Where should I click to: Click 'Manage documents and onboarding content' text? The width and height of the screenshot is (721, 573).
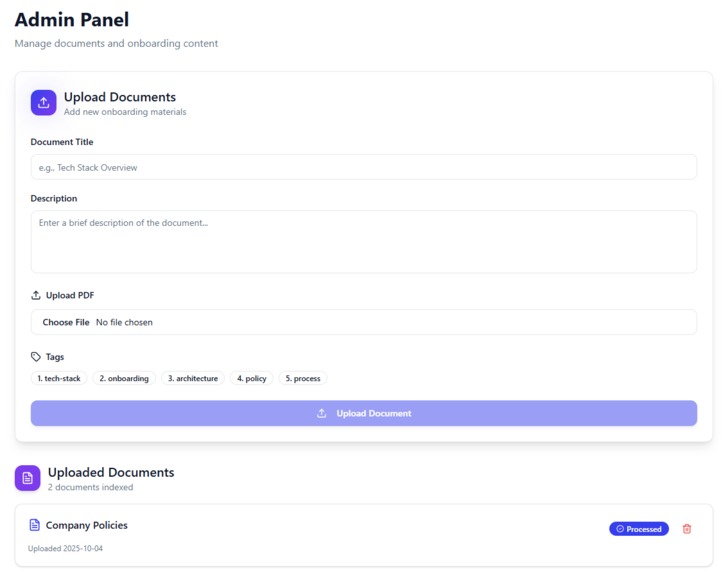pos(116,43)
